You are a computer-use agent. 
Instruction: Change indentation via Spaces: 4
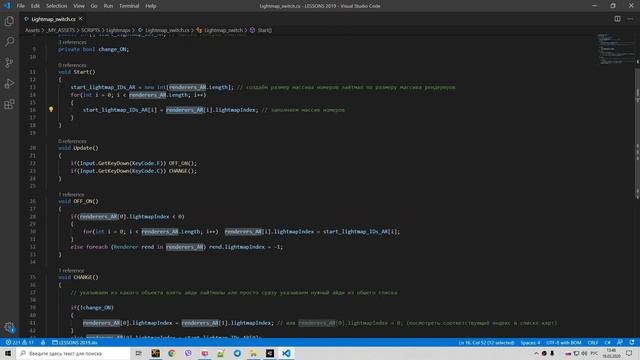click(530, 342)
